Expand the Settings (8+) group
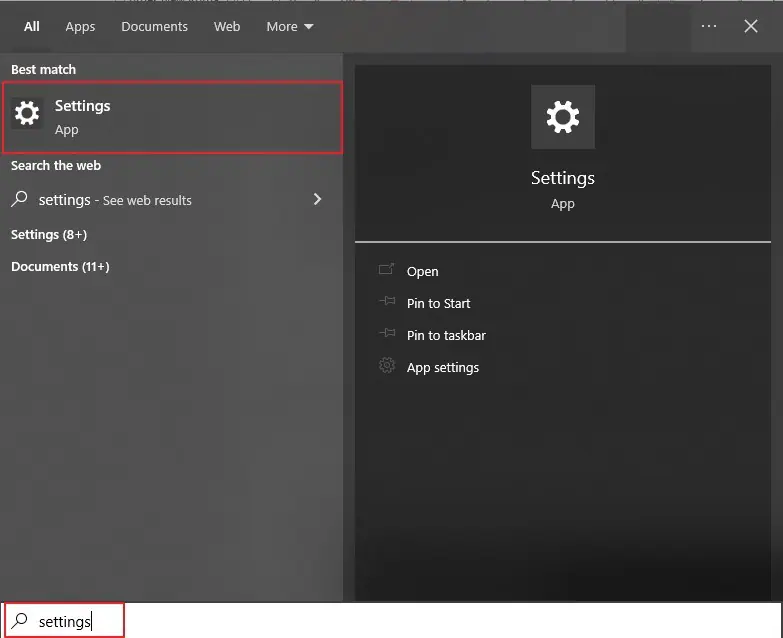Screen dimensions: 783x638 (49, 234)
